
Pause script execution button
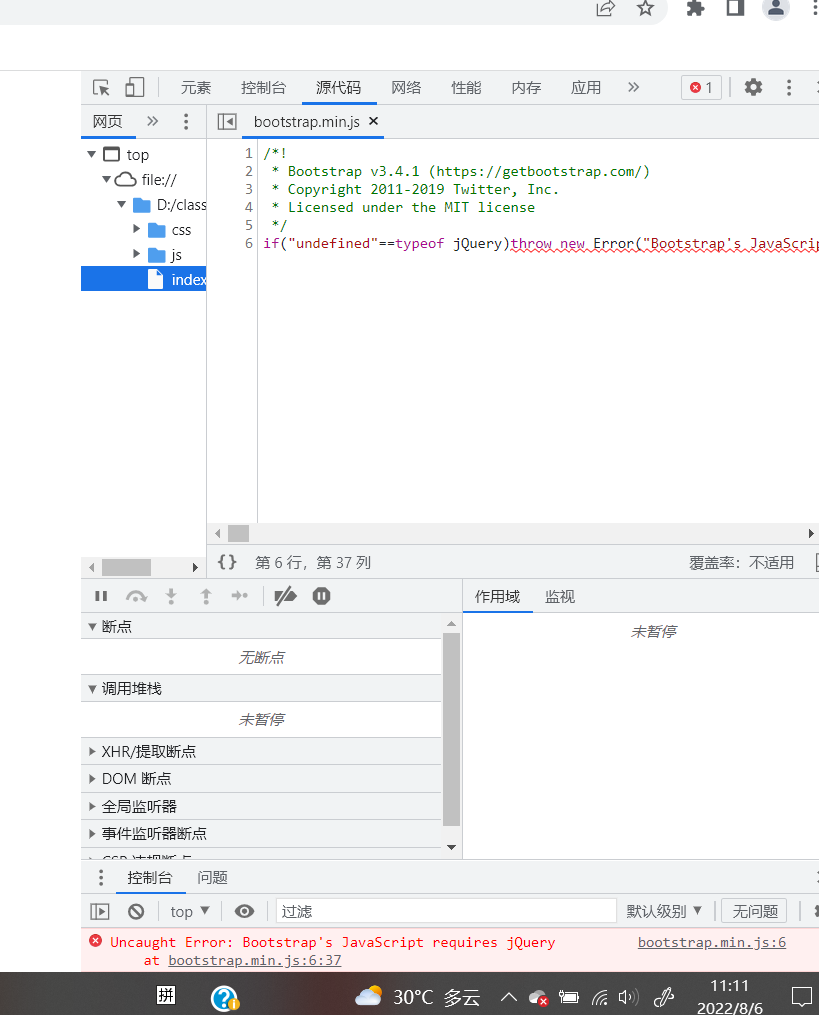pos(101,596)
